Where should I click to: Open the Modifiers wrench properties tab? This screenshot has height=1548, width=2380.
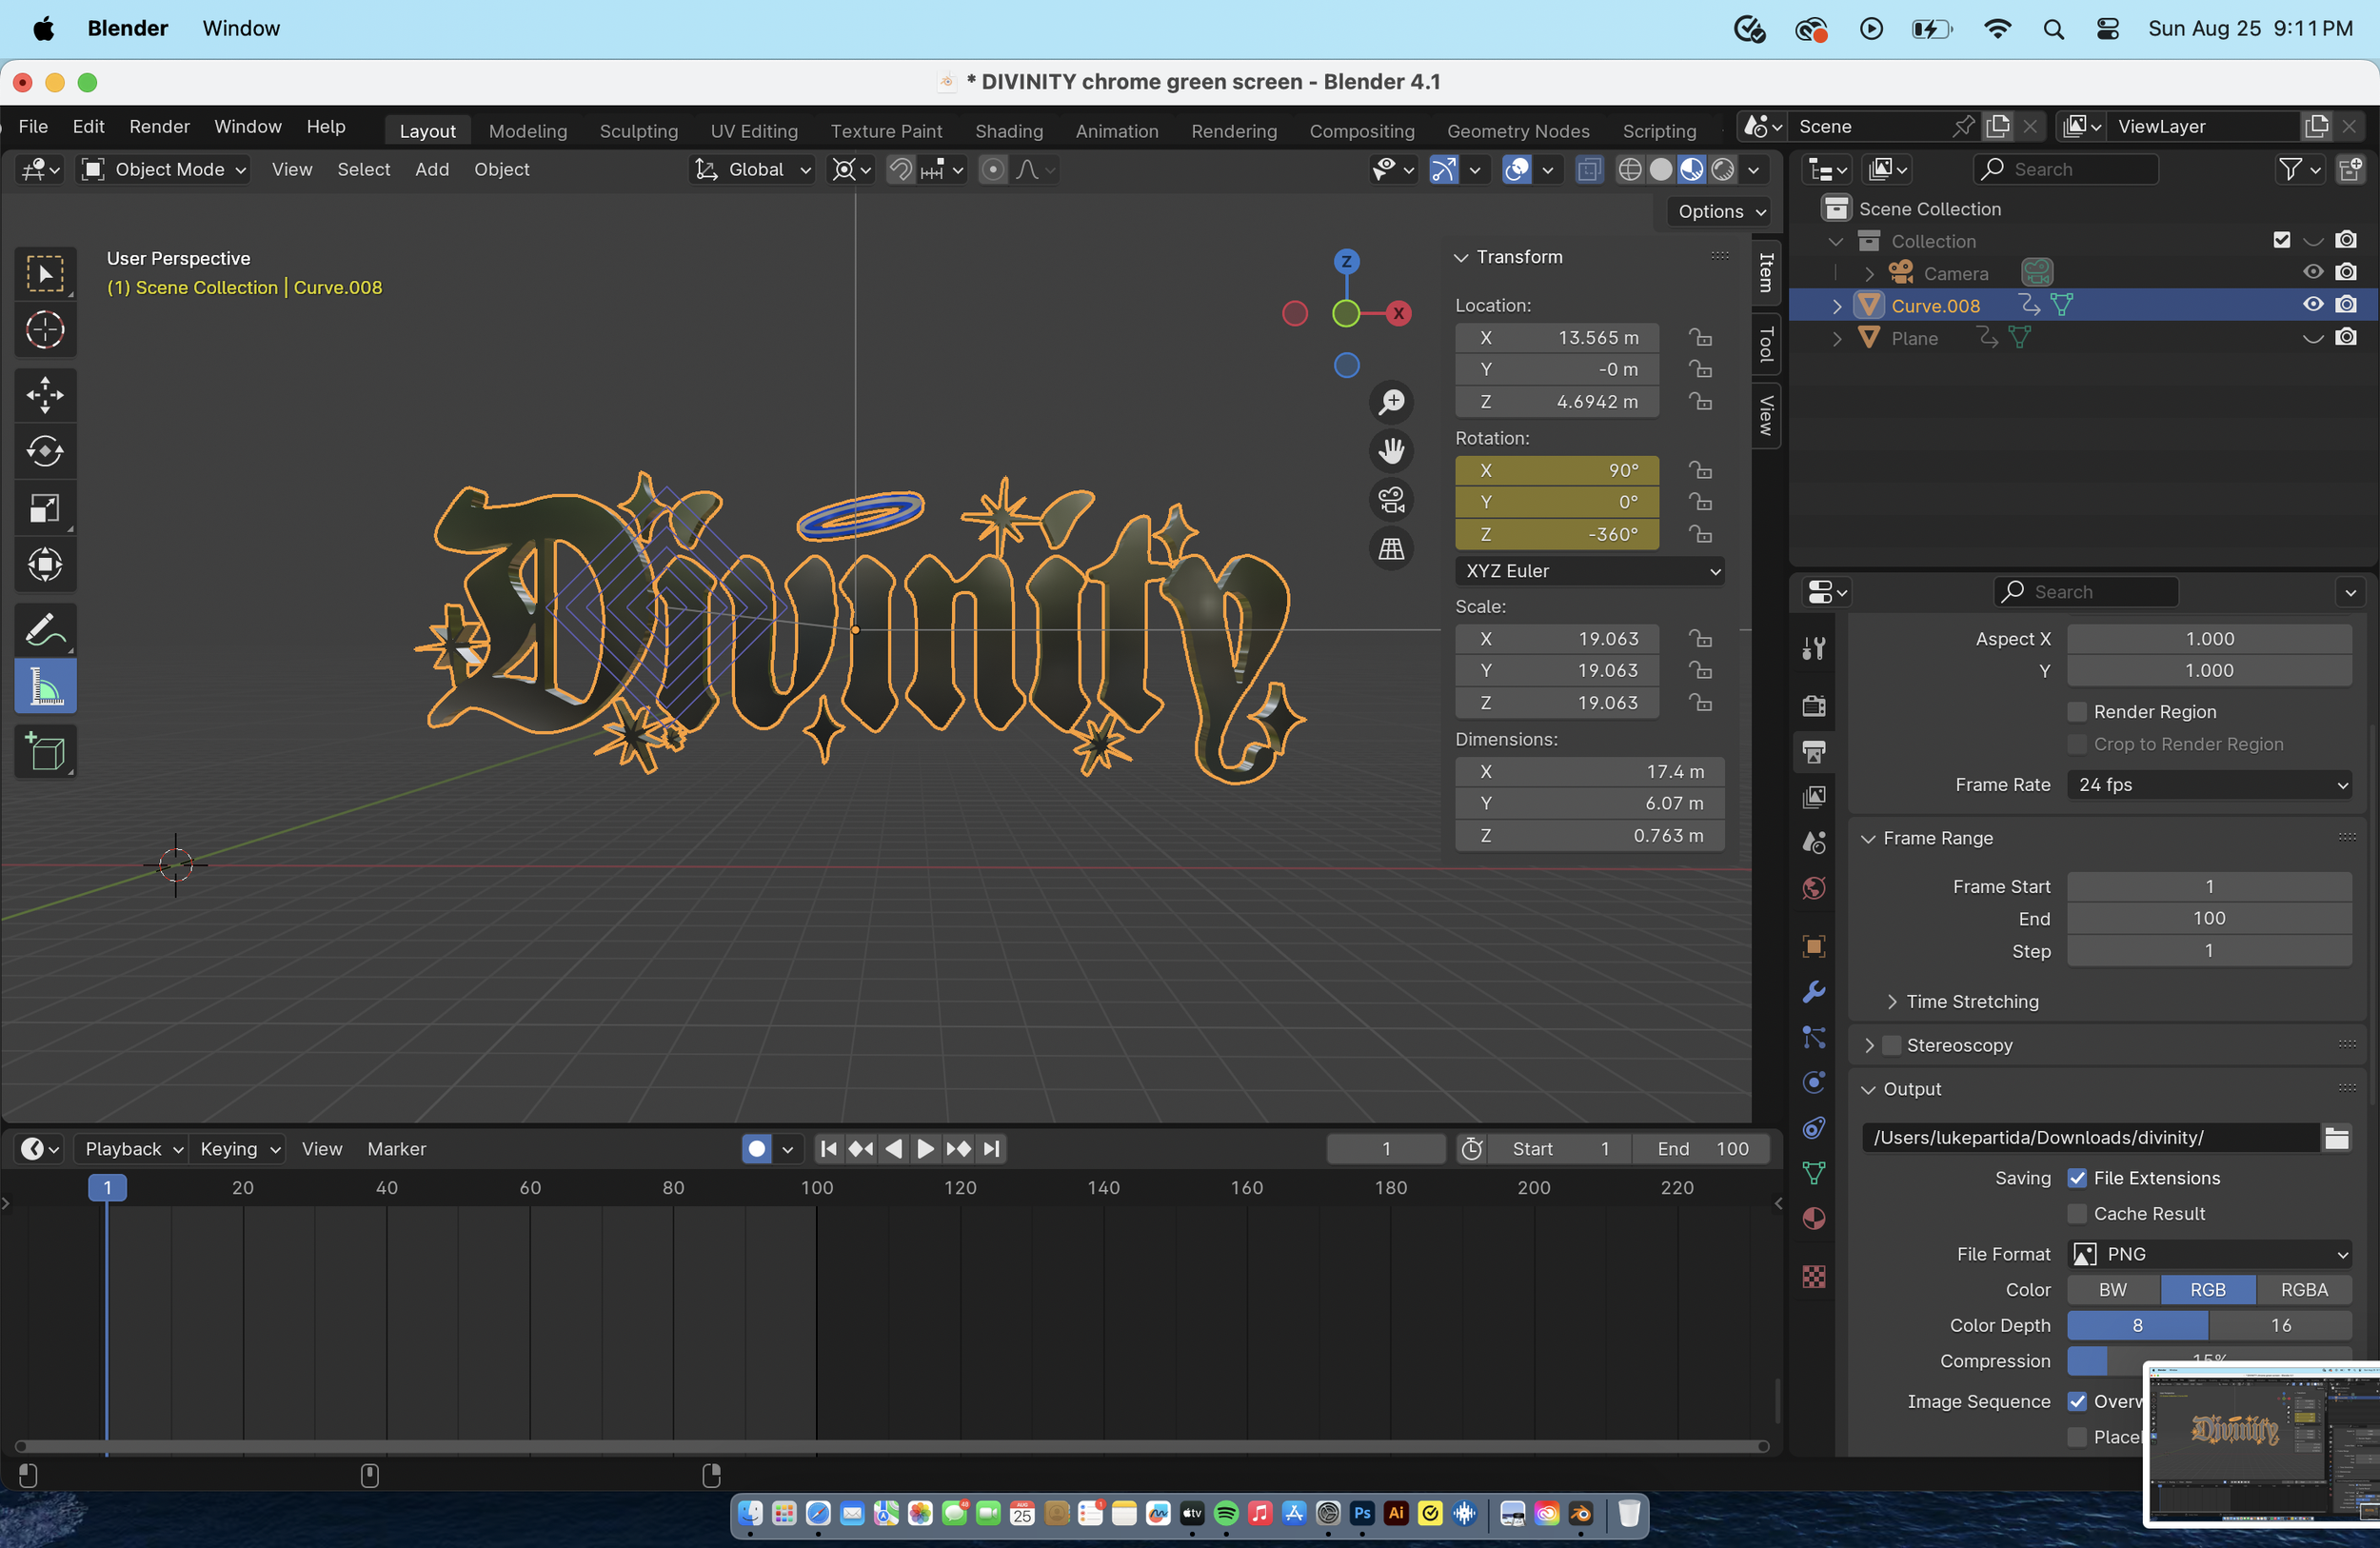coord(1814,991)
